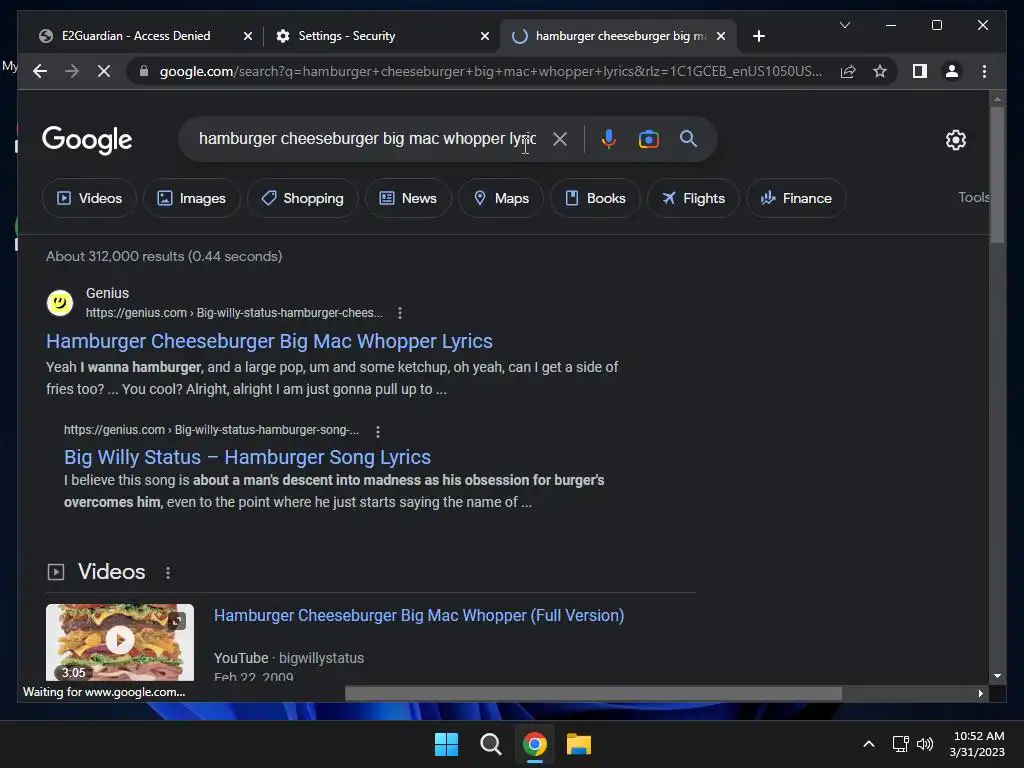
Task: Go back to the previous page
Action: [40, 71]
